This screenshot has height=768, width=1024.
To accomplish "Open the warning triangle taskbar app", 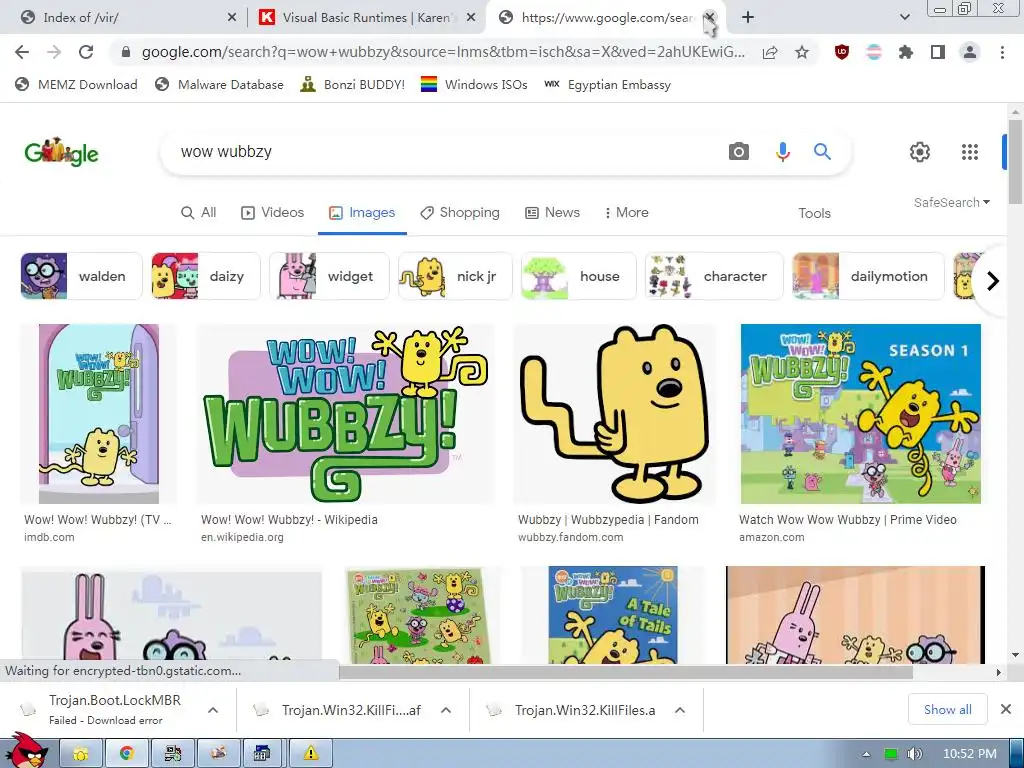I will point(311,754).
